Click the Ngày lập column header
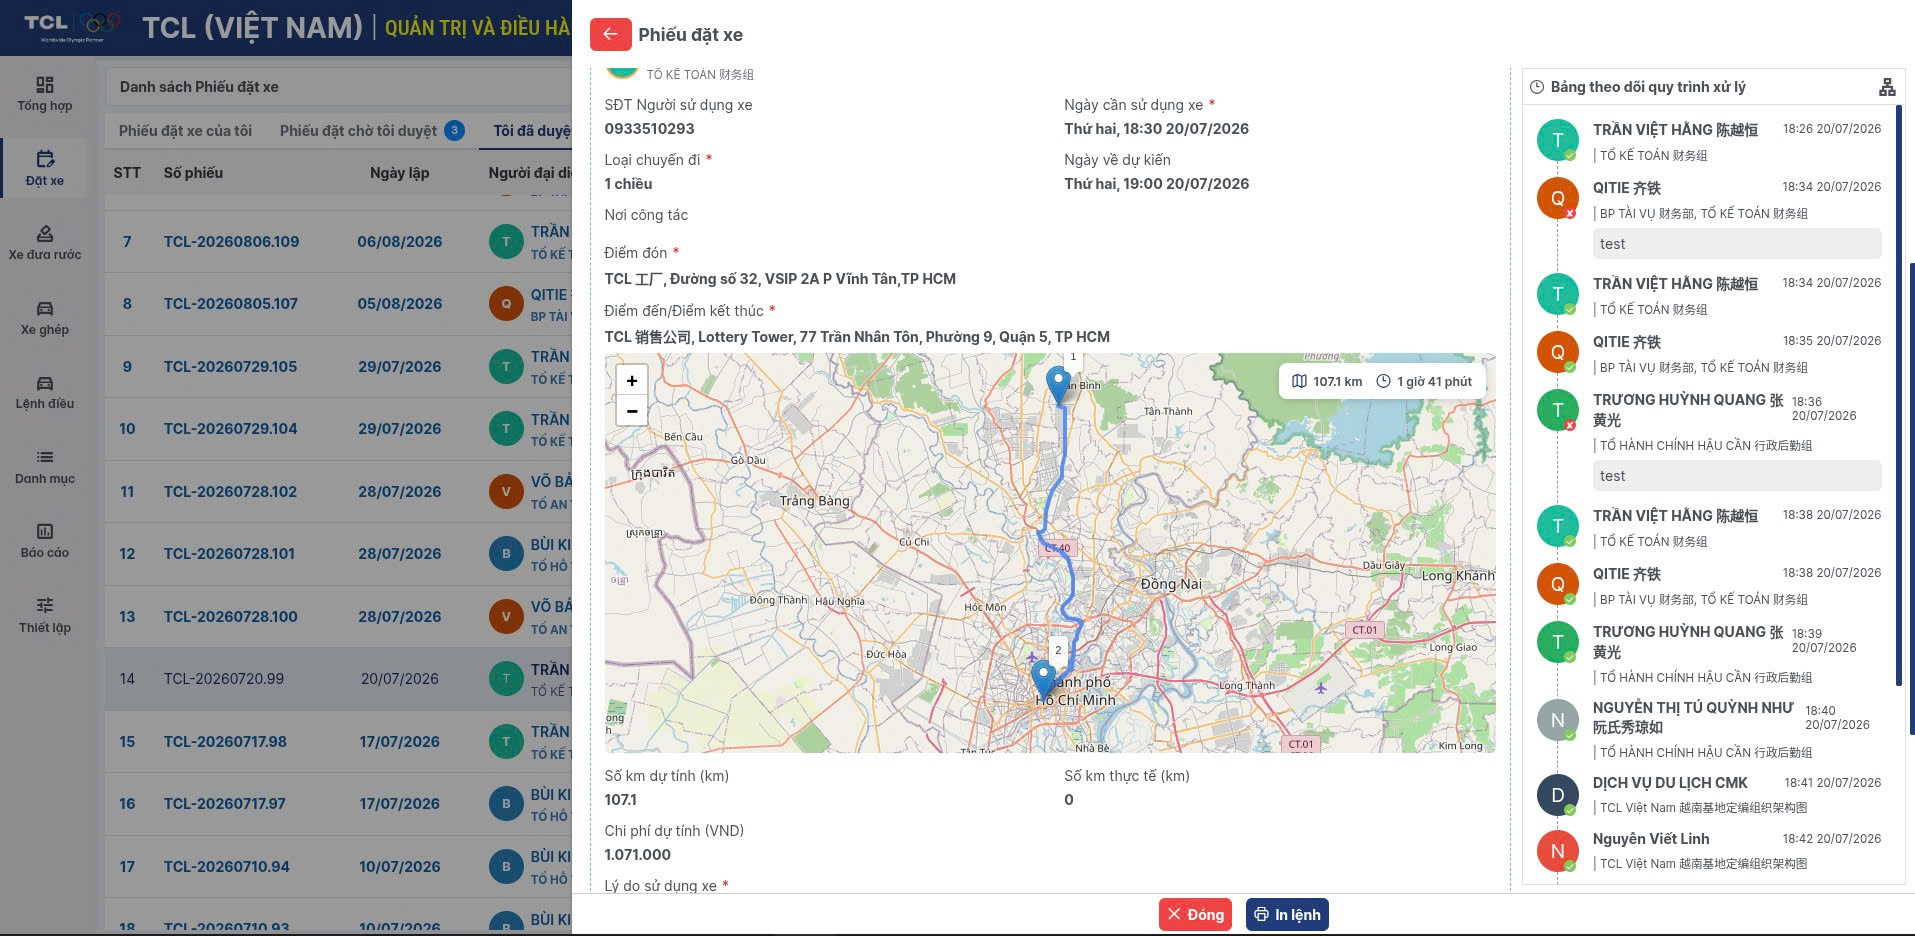Image resolution: width=1915 pixels, height=936 pixels. pyautogui.click(x=399, y=173)
